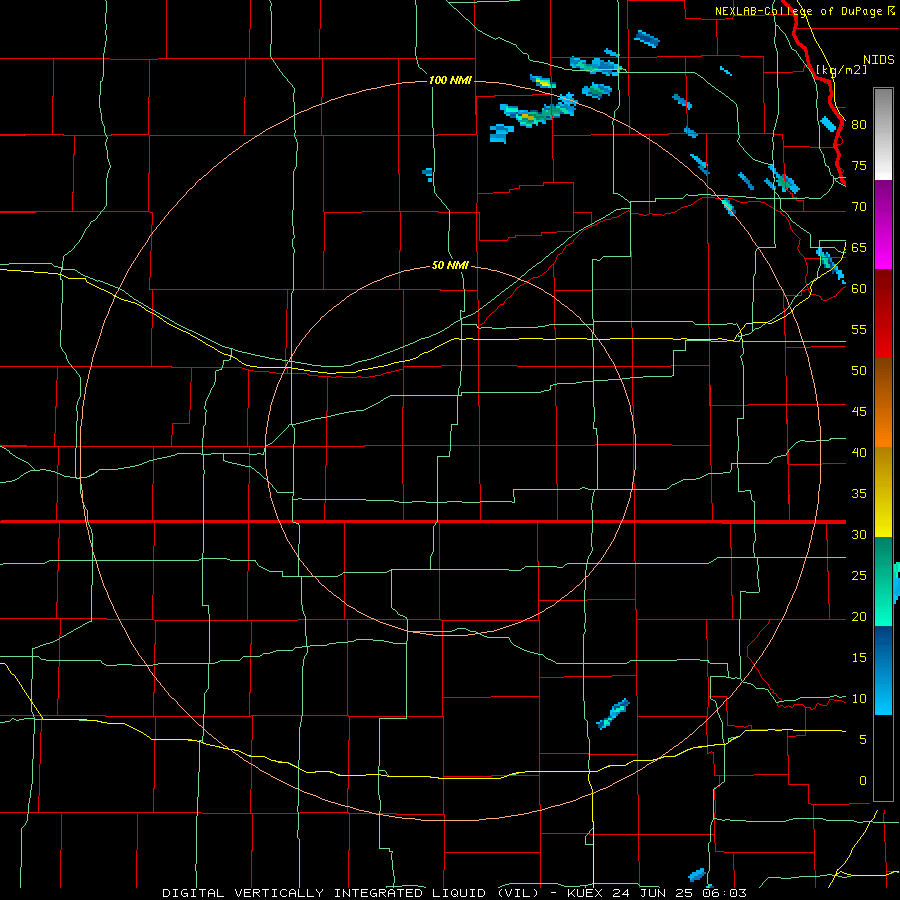The width and height of the screenshot is (900, 900).
Task: Click the isolated radar echo south of state line
Action: (x=613, y=714)
